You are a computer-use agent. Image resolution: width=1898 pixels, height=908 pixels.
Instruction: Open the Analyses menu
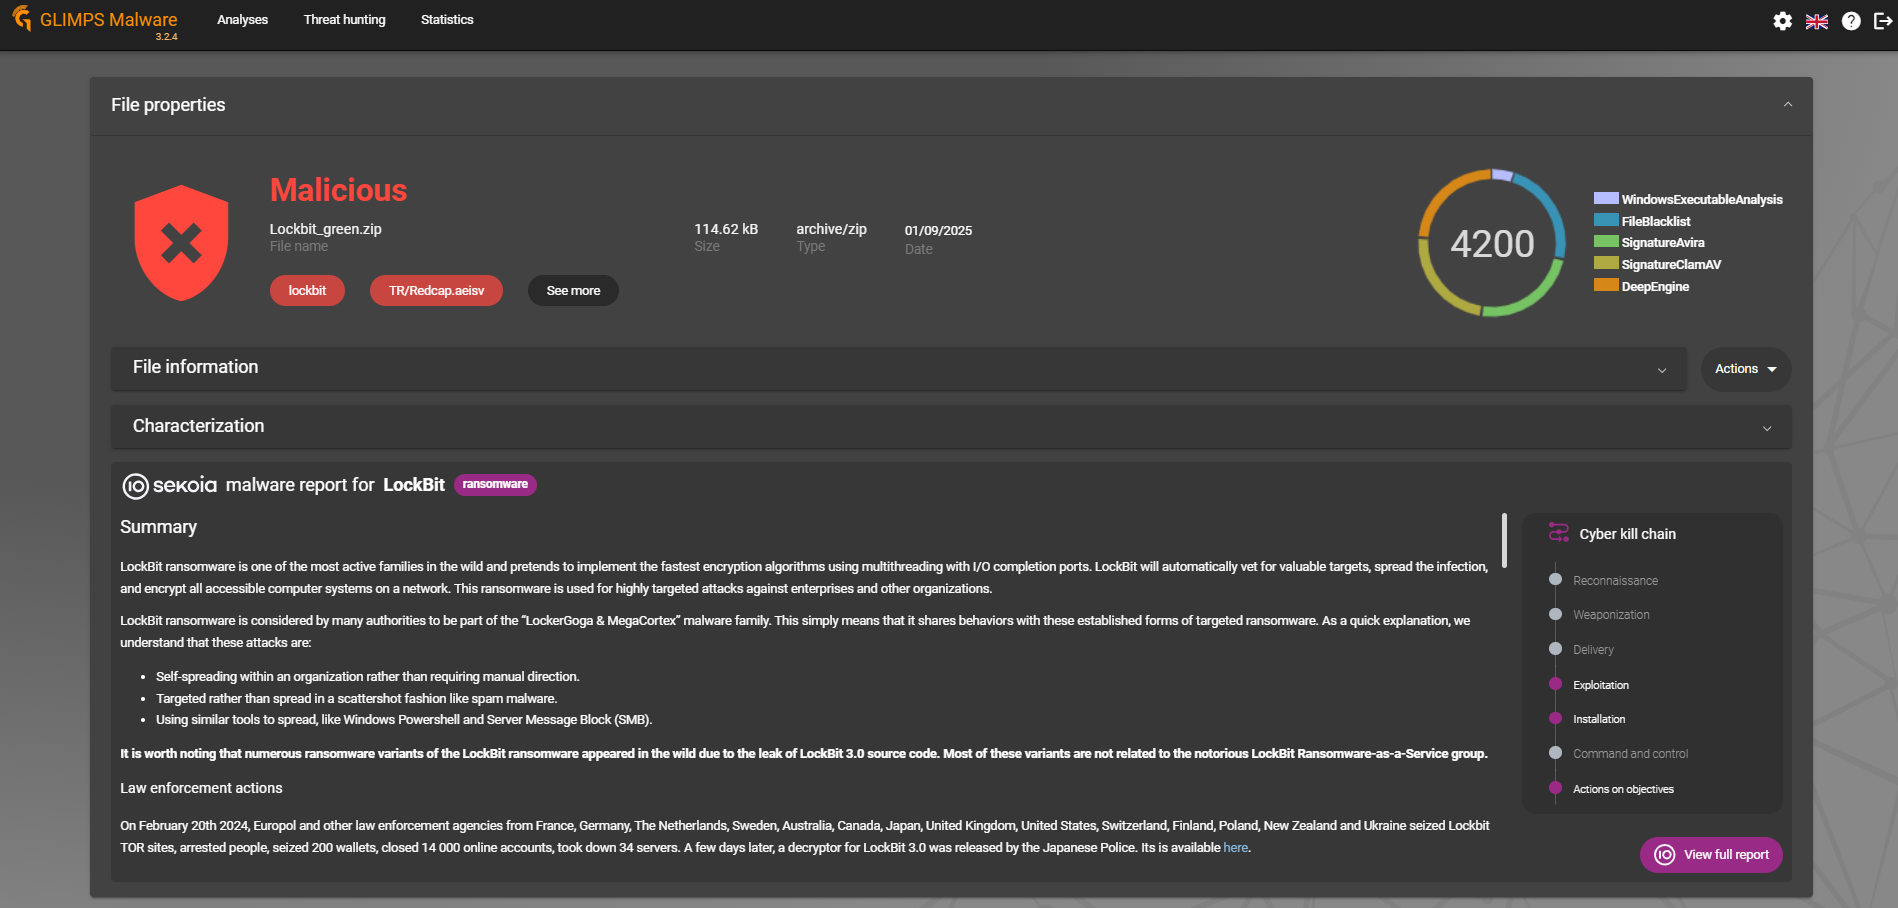click(242, 20)
